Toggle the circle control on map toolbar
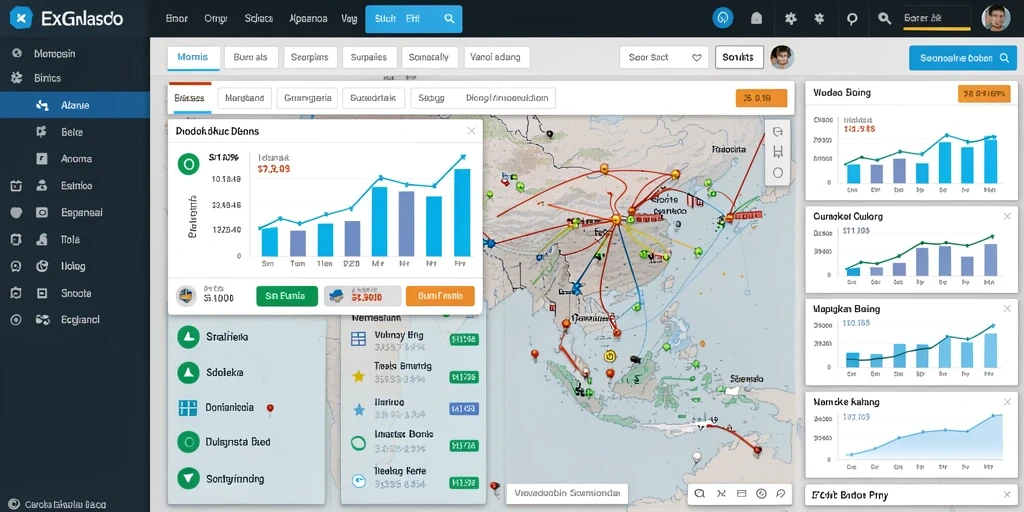This screenshot has width=1024, height=512. [x=777, y=173]
